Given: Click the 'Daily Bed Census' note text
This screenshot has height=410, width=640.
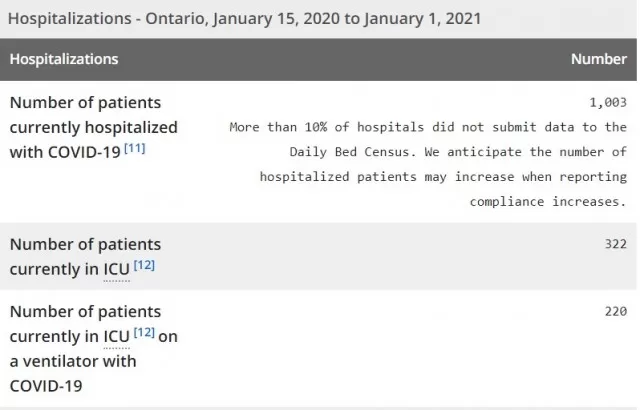Looking at the screenshot, I should click(x=349, y=152).
